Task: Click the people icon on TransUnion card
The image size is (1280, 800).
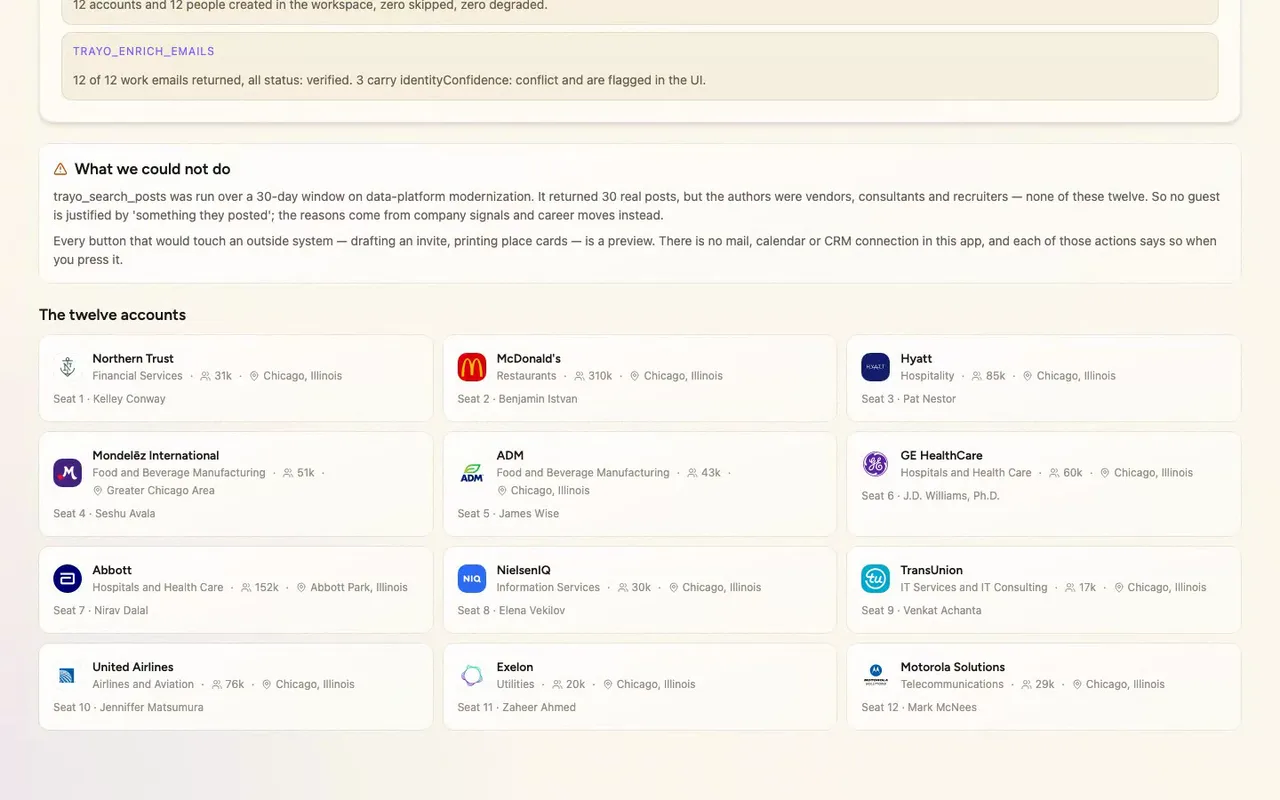Action: [x=1070, y=588]
